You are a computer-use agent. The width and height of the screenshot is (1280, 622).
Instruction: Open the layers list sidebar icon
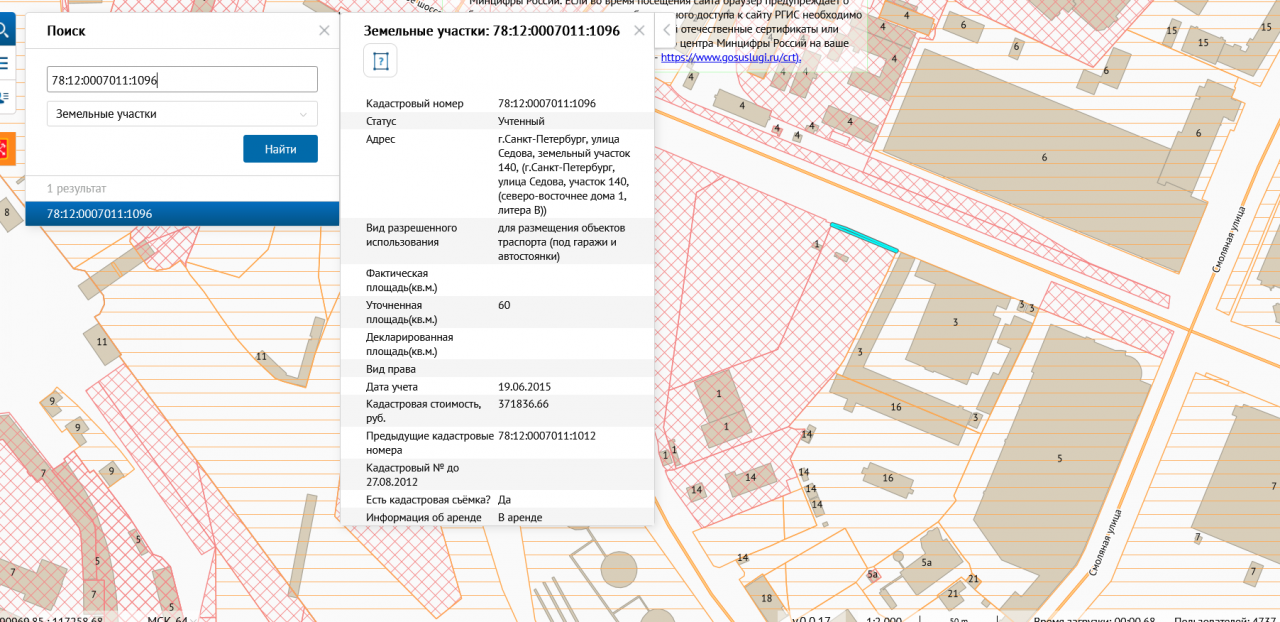[5, 63]
